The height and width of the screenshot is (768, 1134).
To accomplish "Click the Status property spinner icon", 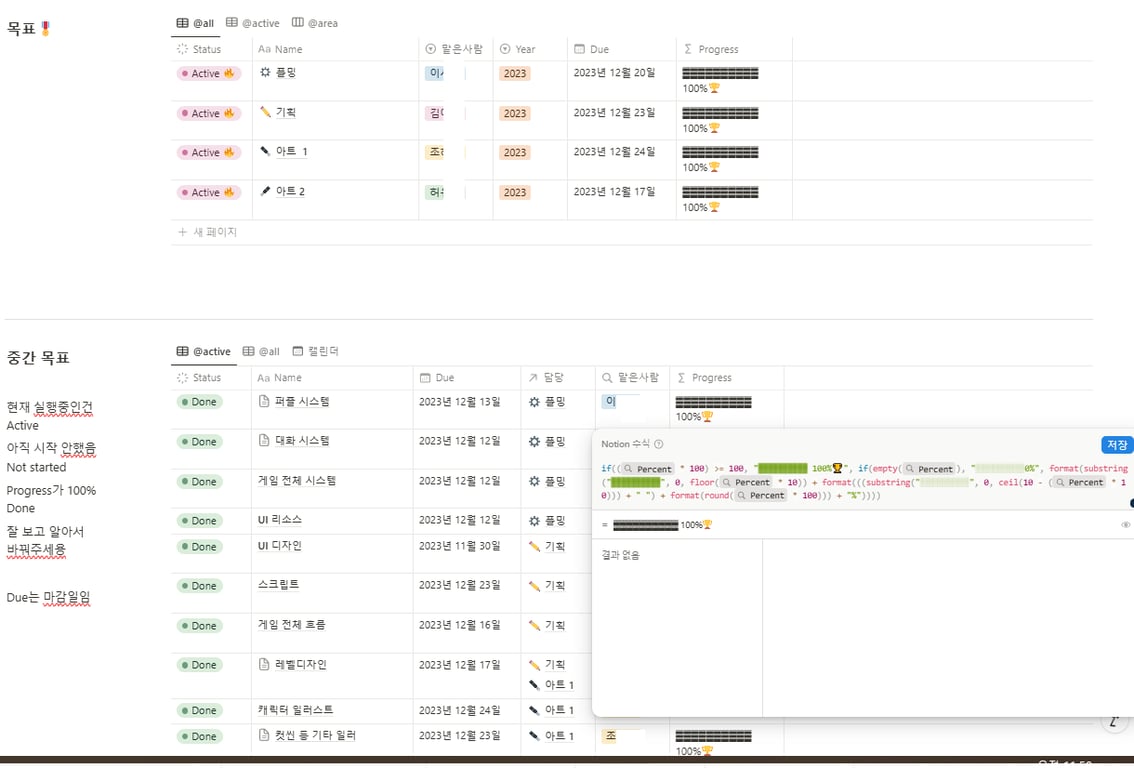I will 184,48.
